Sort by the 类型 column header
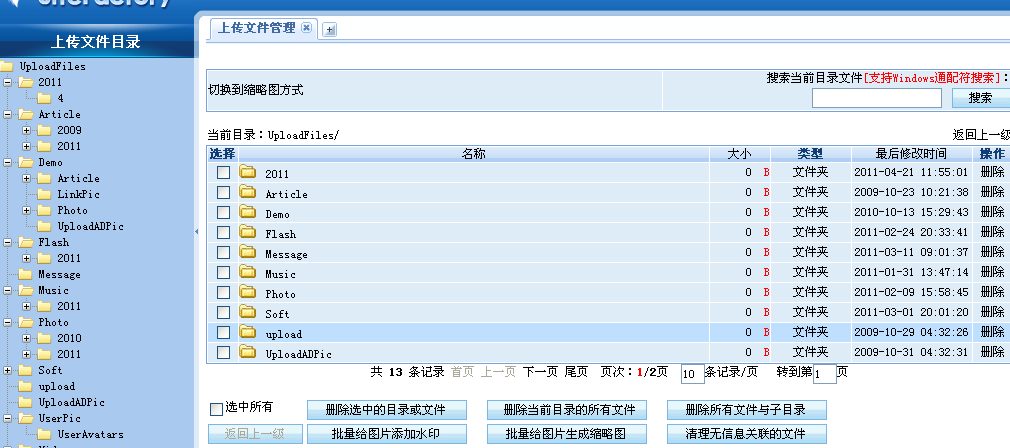The height and width of the screenshot is (448, 1010). (810, 154)
